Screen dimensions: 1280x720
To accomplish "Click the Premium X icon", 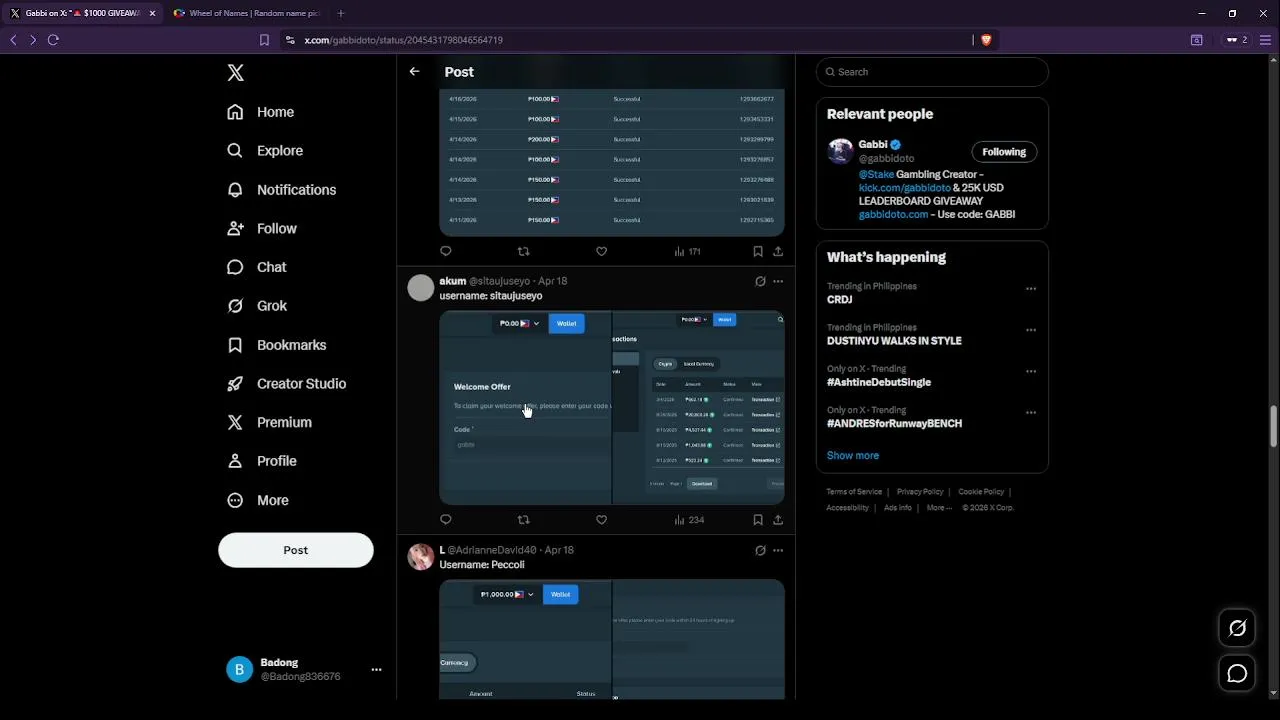I will 235,422.
